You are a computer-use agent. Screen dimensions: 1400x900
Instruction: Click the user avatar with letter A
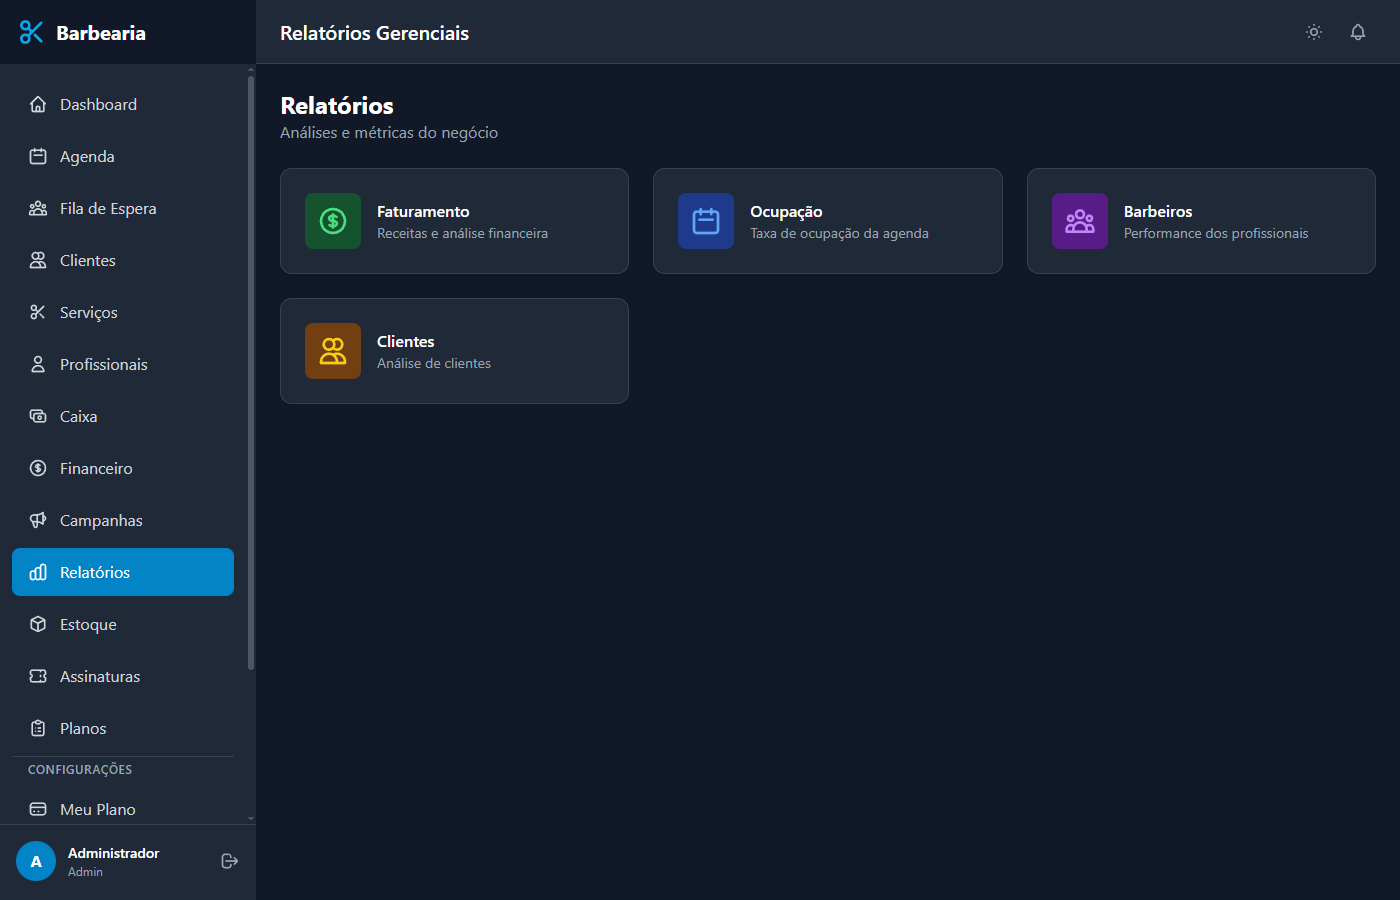[x=36, y=861]
